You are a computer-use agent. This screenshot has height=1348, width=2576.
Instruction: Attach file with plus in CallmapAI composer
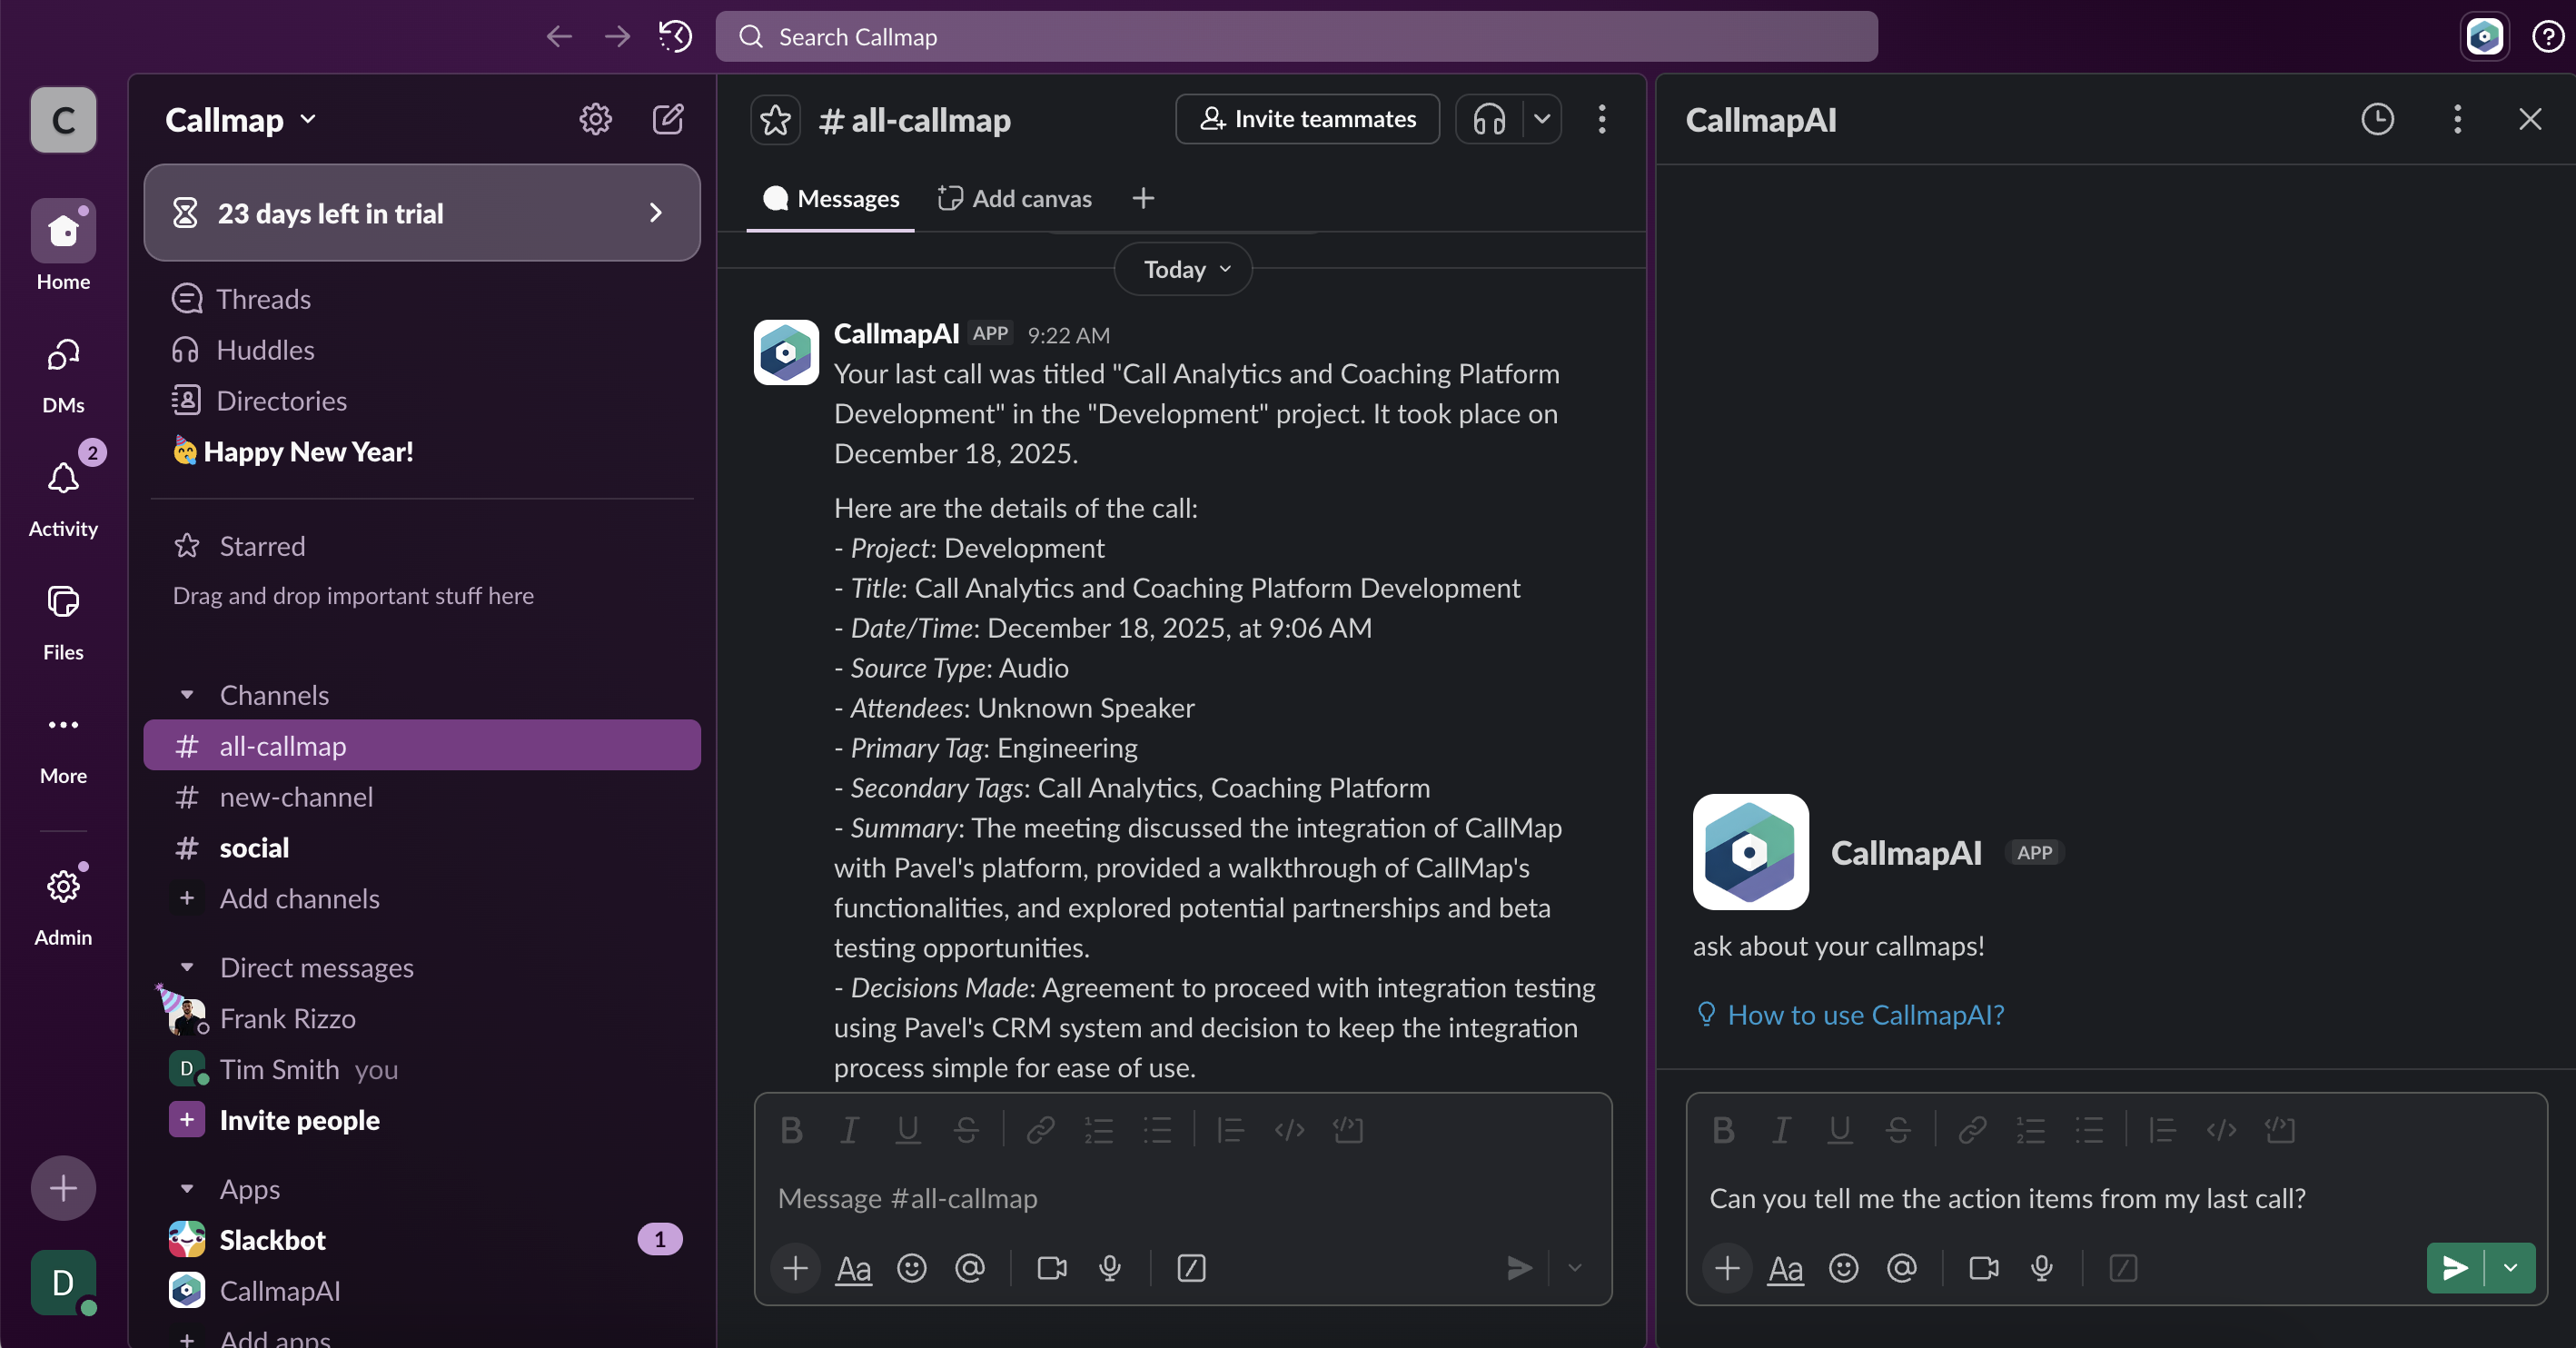tap(1727, 1268)
